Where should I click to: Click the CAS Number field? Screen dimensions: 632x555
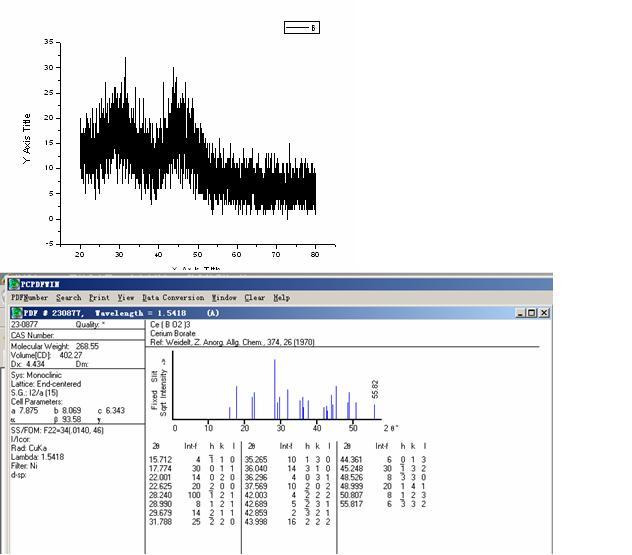[x=32, y=335]
